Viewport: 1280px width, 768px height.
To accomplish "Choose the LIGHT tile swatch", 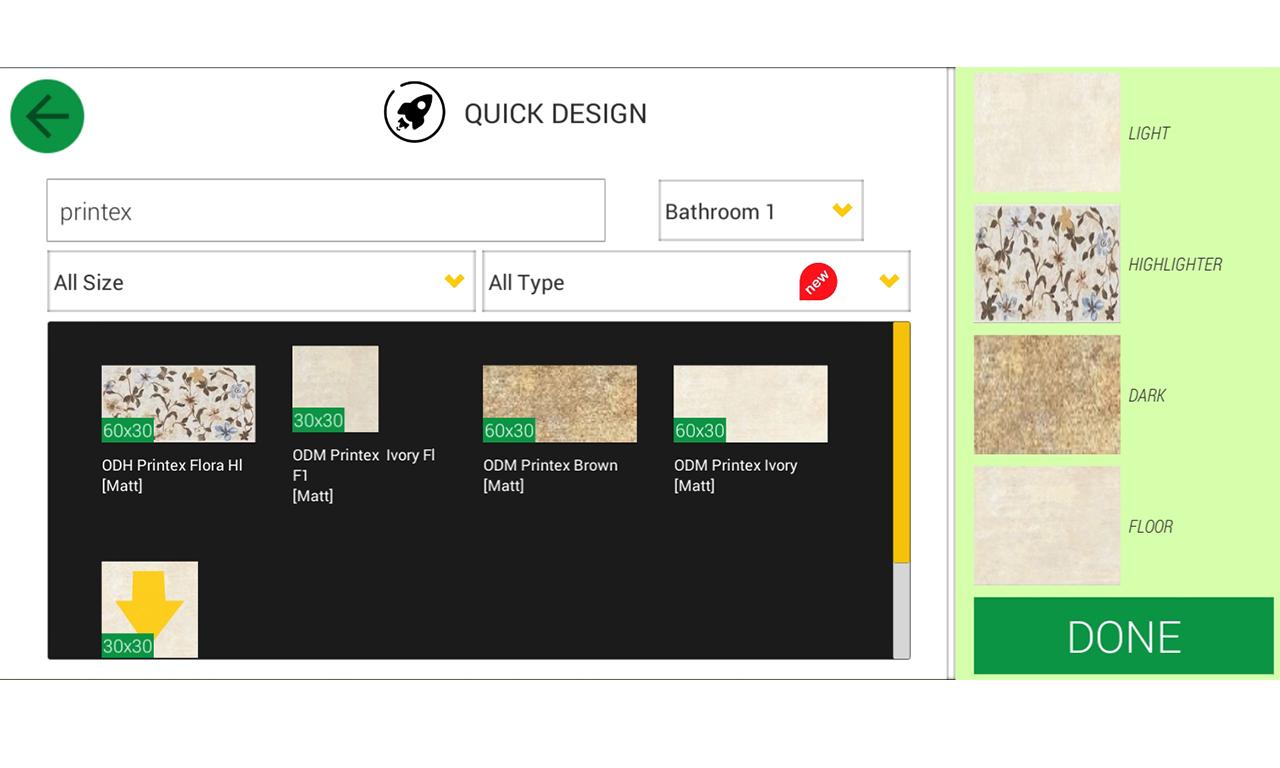I will [1047, 132].
